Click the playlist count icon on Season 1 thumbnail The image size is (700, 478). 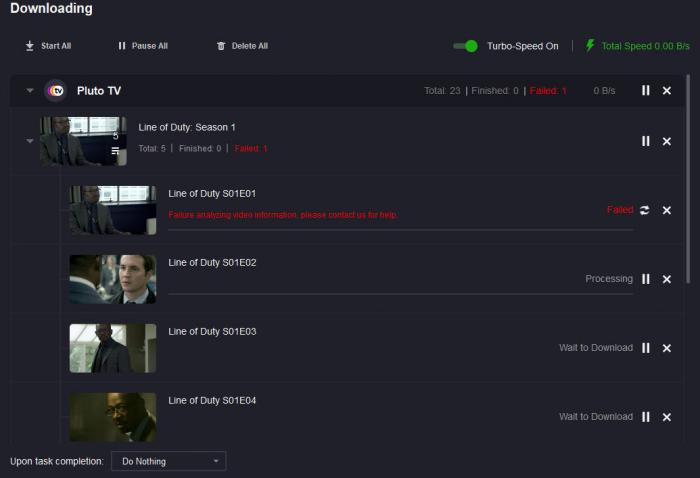point(115,151)
